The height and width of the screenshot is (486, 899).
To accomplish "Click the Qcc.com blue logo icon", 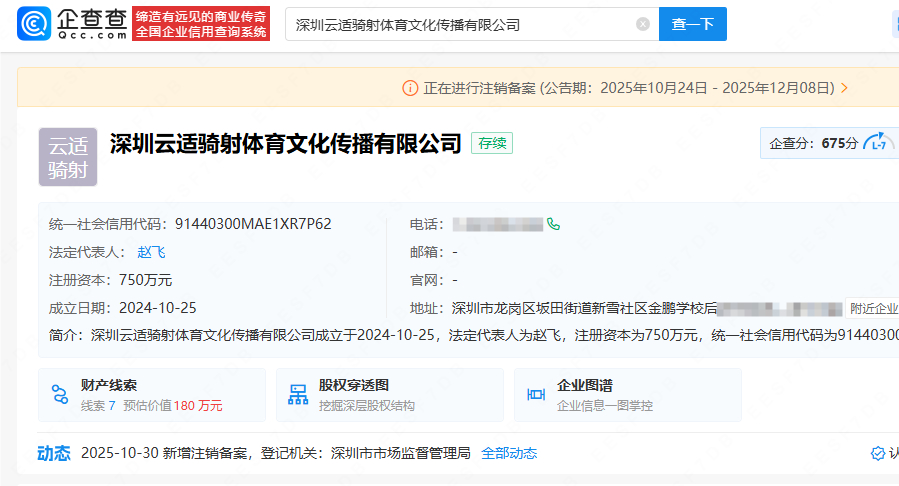I will [34, 23].
